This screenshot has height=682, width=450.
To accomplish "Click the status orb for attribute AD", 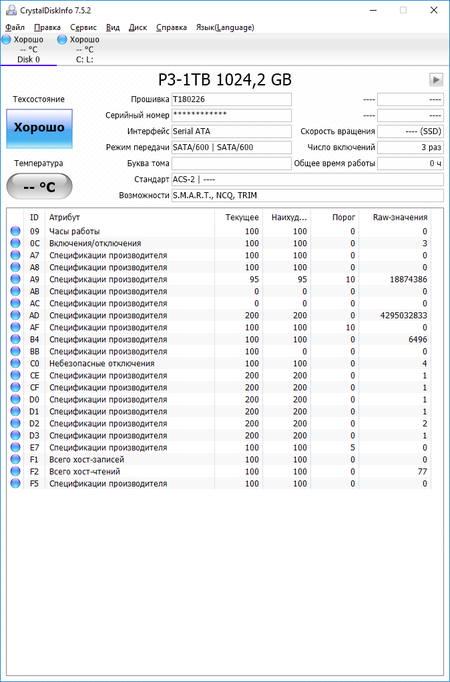I will click(x=15, y=315).
